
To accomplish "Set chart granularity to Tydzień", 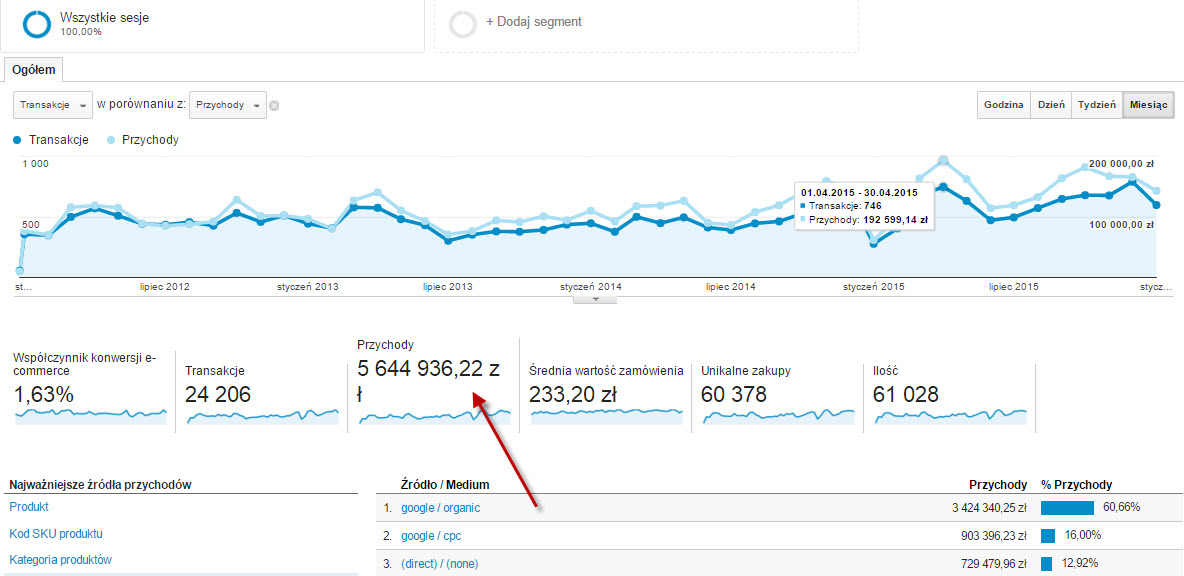I will 1096,105.
